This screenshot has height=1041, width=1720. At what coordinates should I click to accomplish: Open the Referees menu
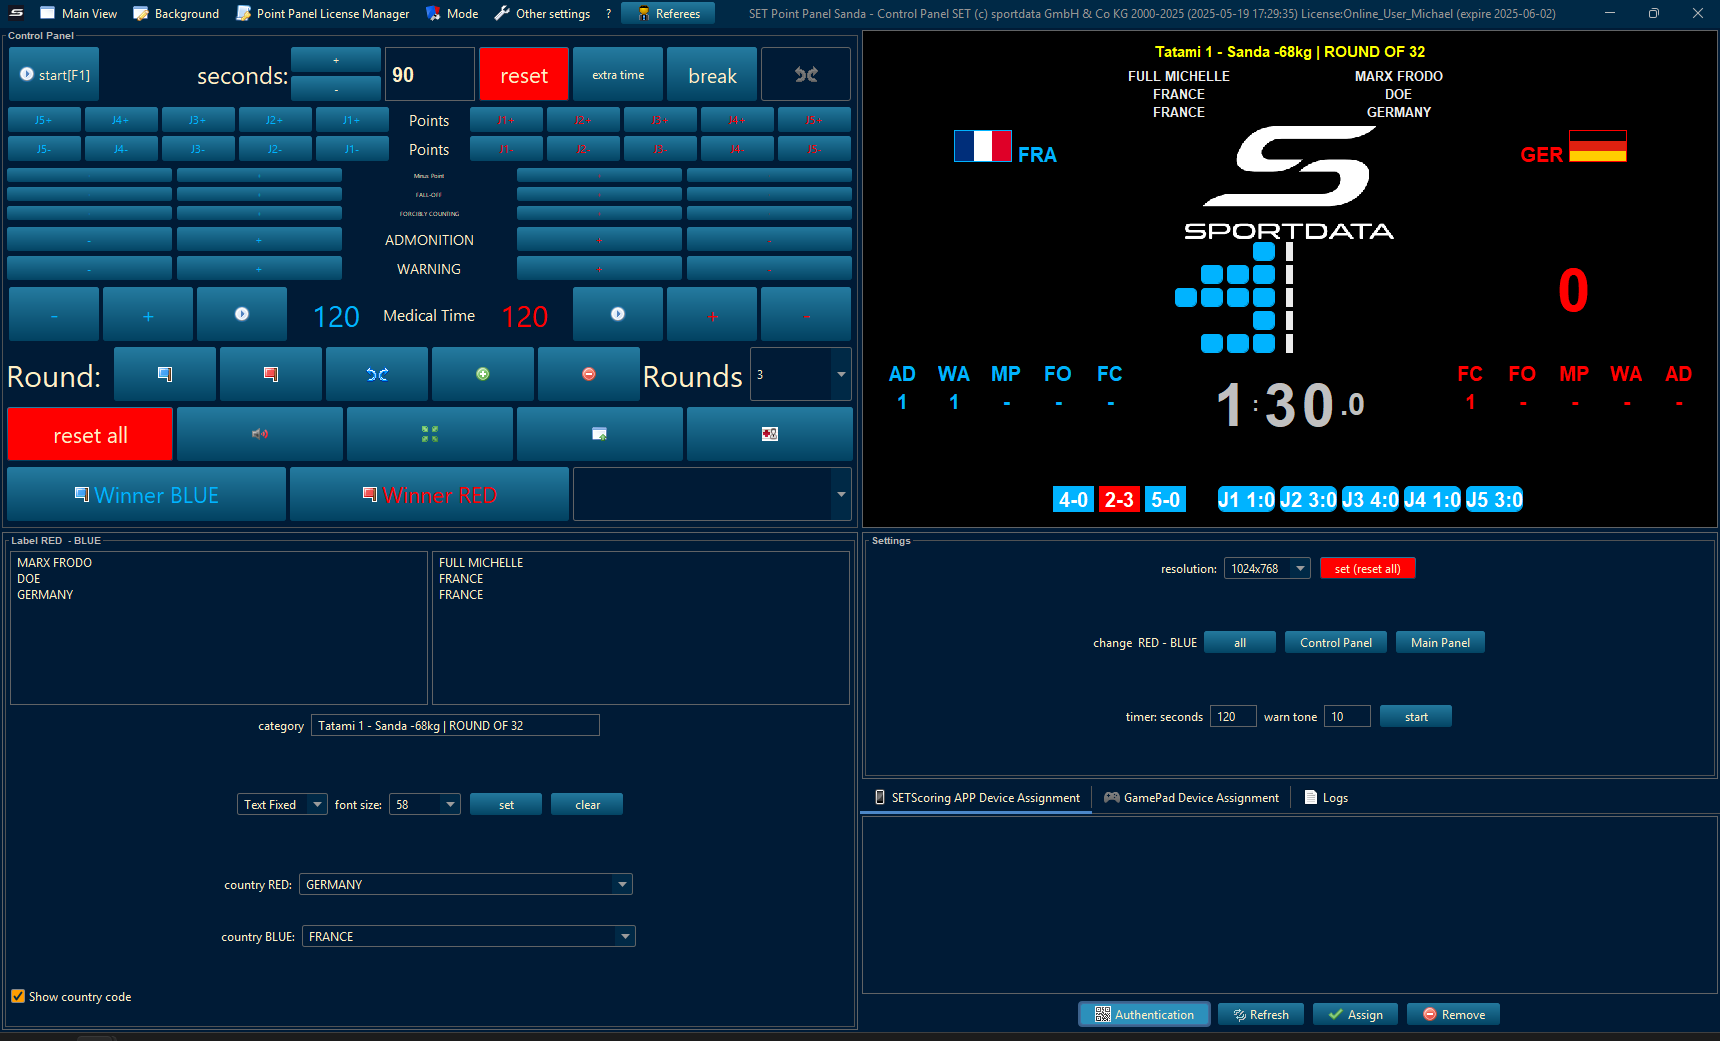coord(668,13)
